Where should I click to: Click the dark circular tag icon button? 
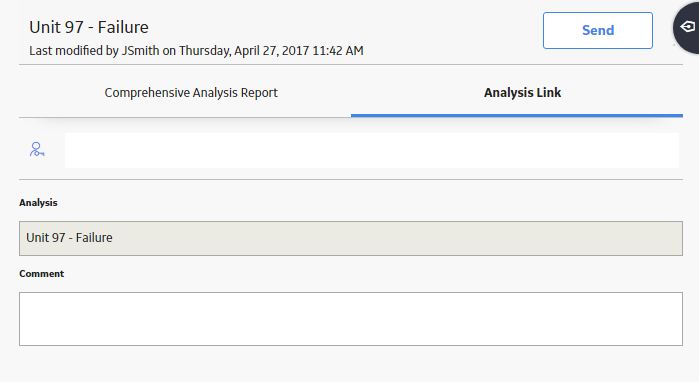(687, 27)
